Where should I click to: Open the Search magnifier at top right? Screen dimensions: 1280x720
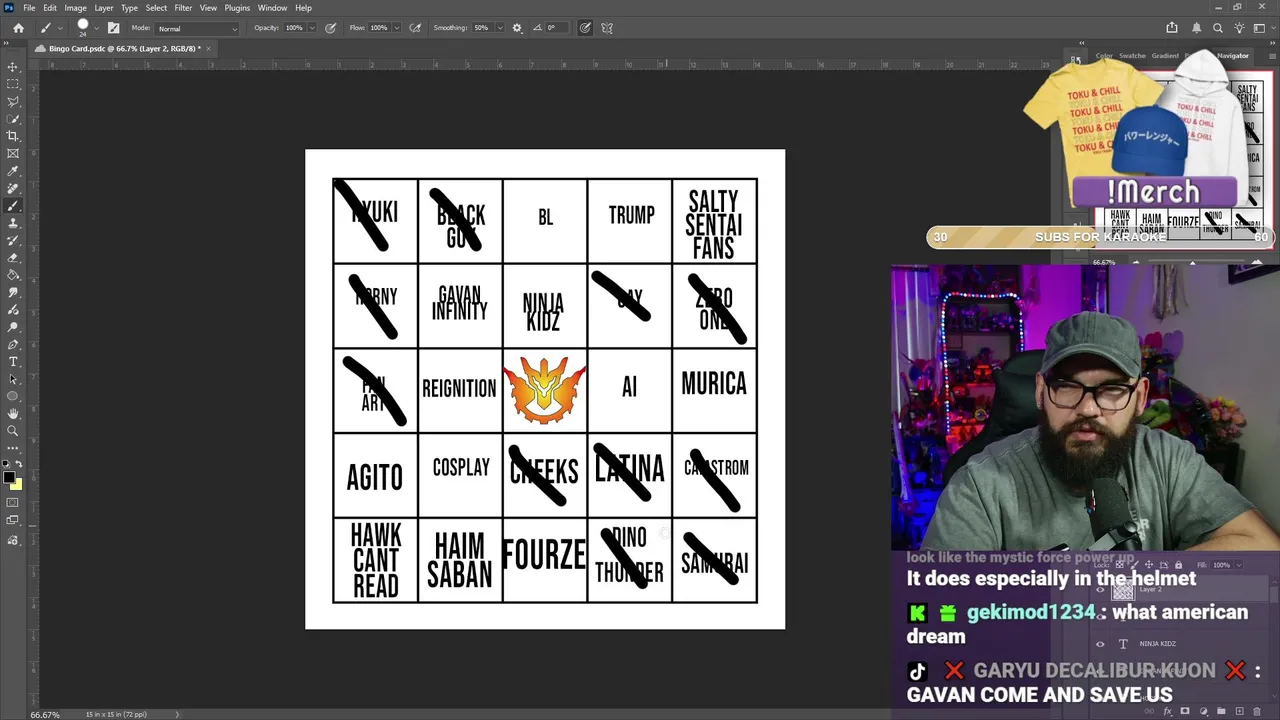pyautogui.click(x=1217, y=28)
